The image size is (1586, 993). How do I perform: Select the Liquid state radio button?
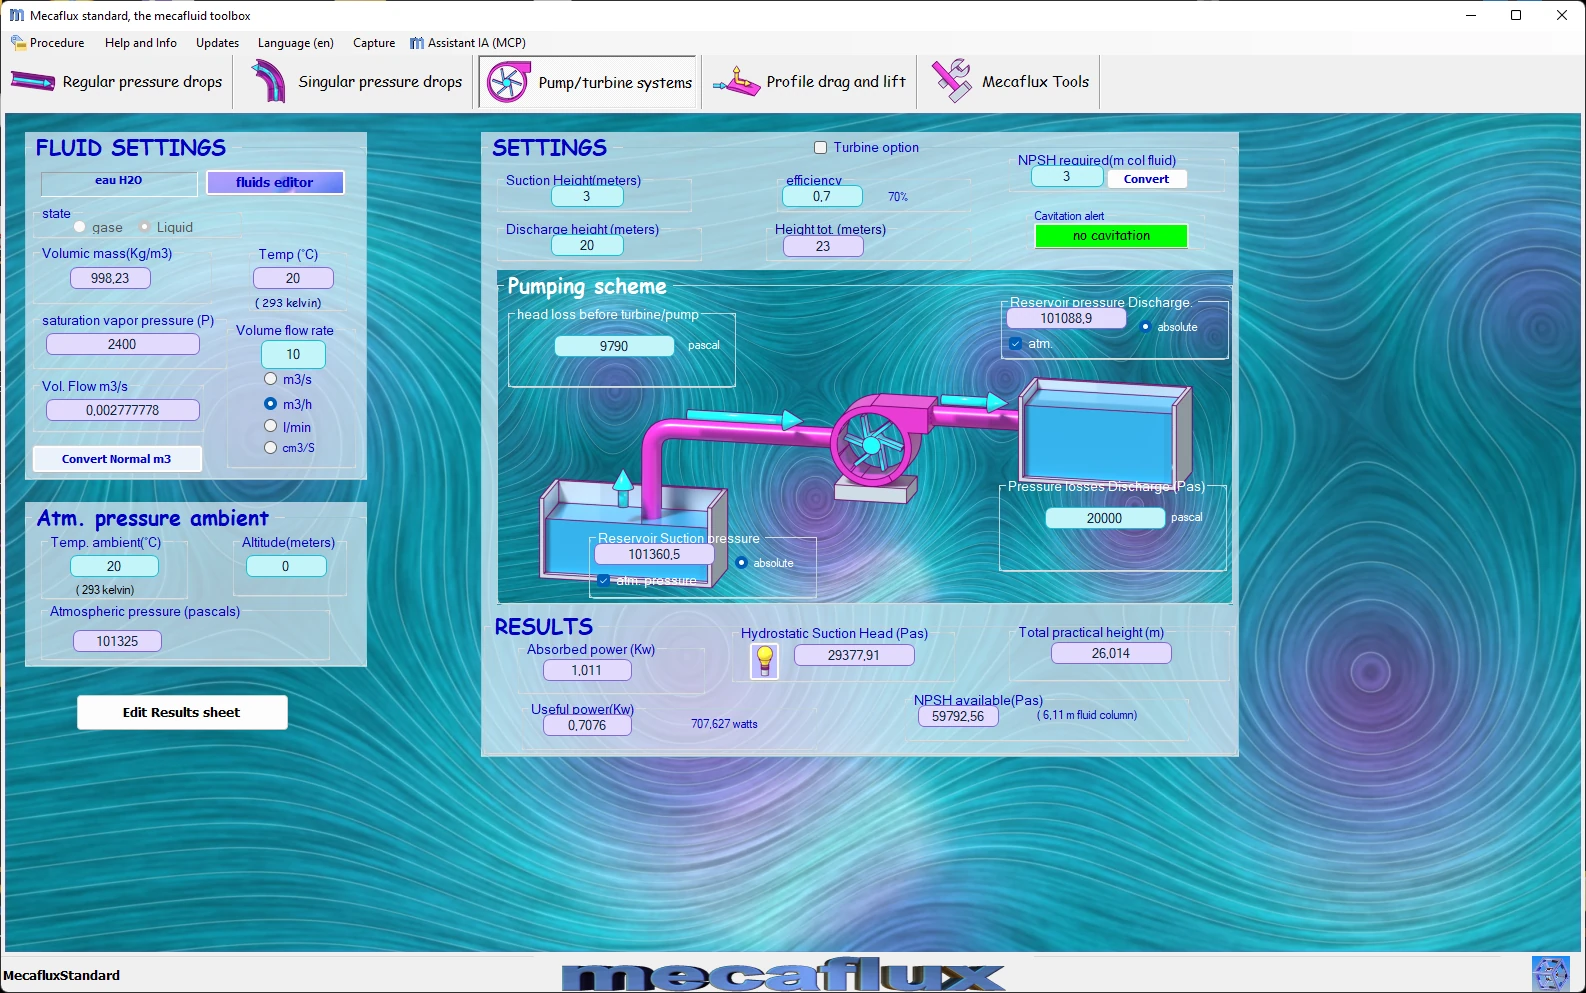point(144,227)
